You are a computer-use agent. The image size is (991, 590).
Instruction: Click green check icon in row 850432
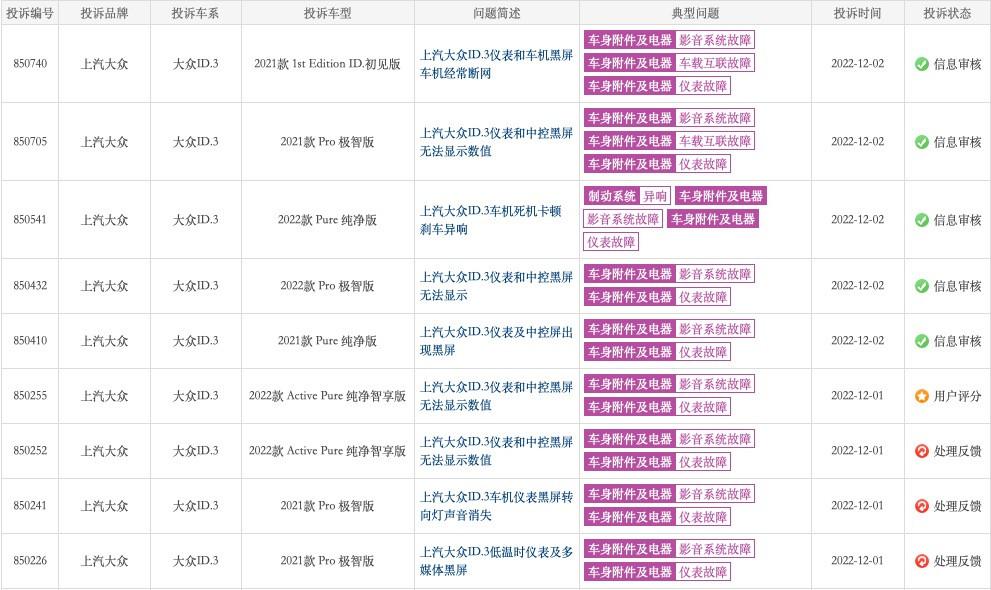point(921,286)
